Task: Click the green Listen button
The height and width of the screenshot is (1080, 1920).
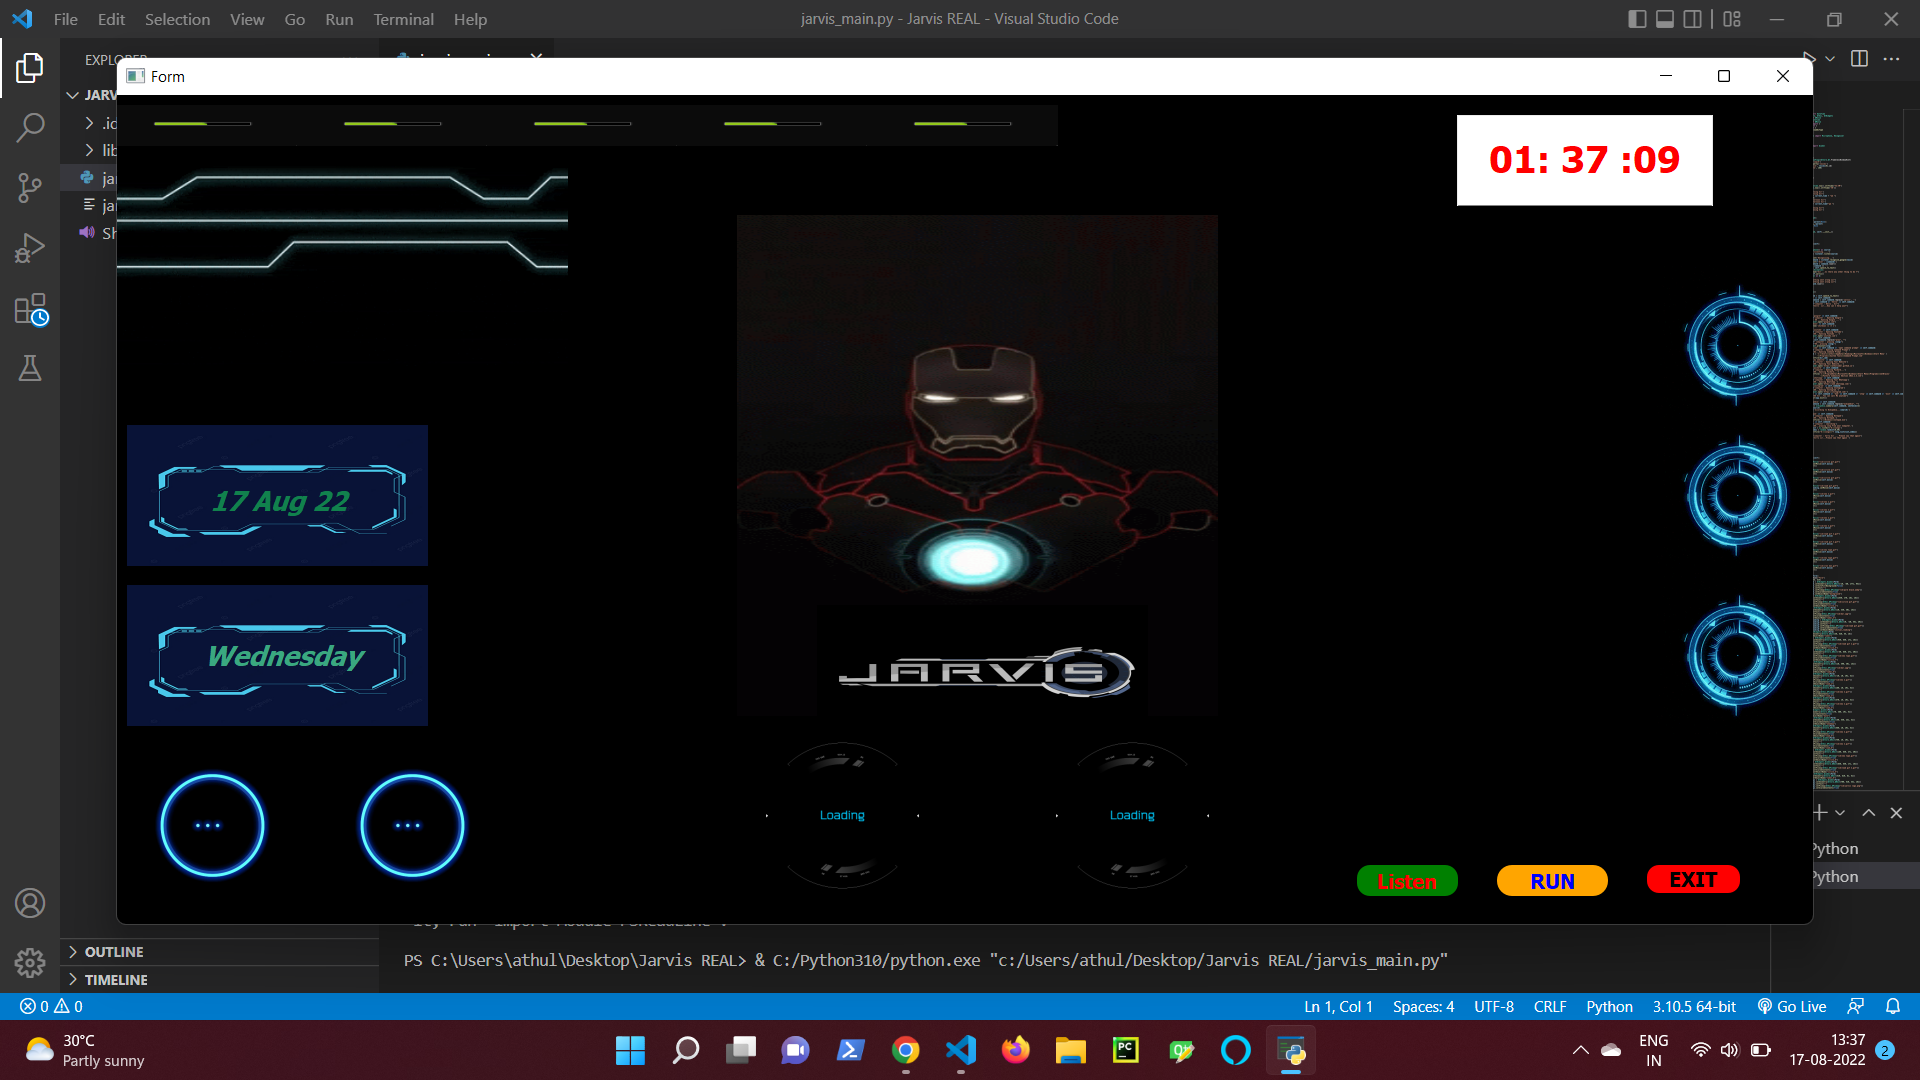Action: coord(1407,881)
